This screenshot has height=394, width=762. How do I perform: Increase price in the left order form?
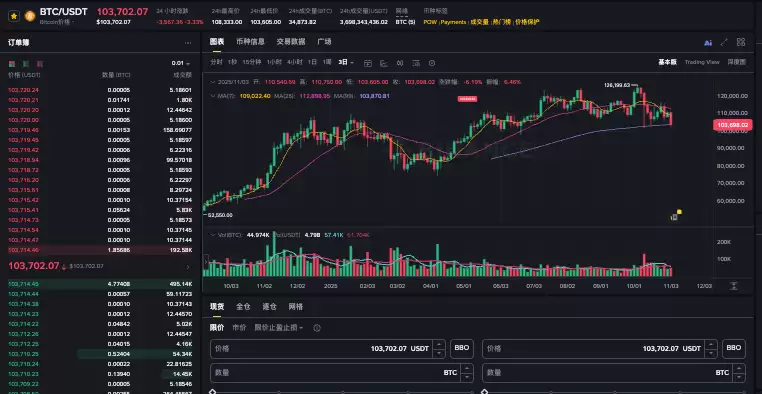(439, 344)
